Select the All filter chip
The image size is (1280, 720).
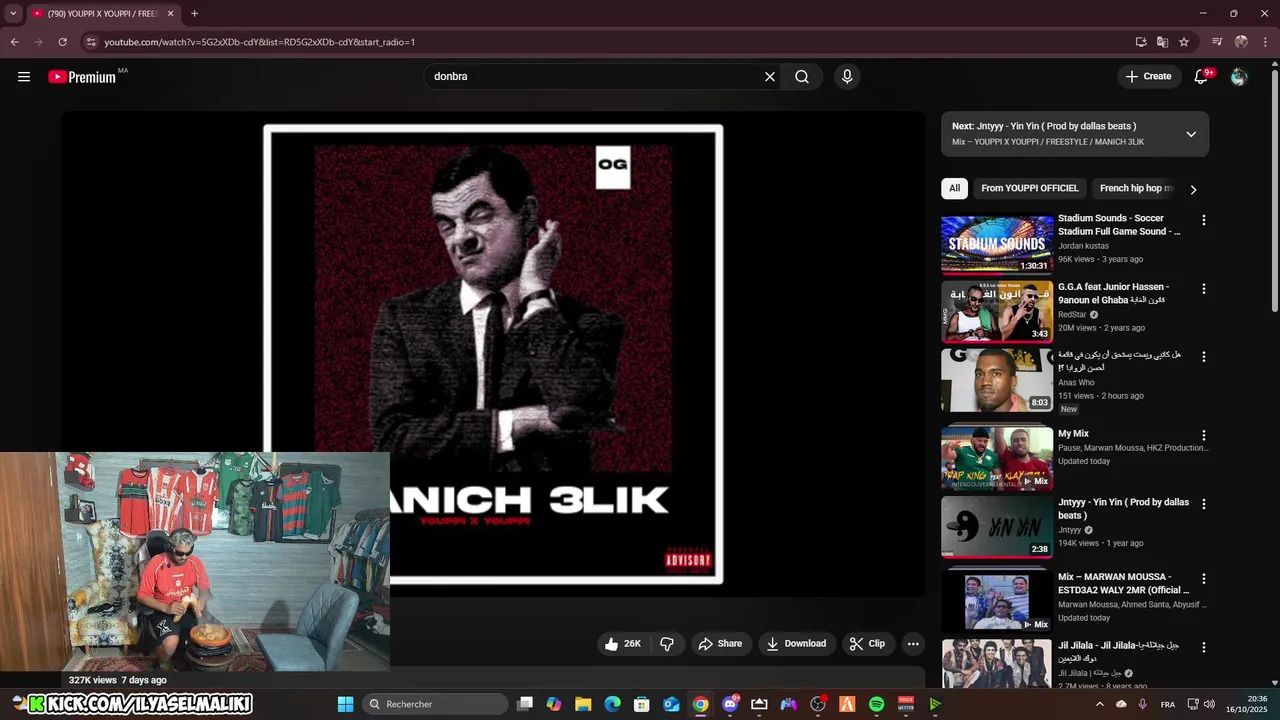954,188
